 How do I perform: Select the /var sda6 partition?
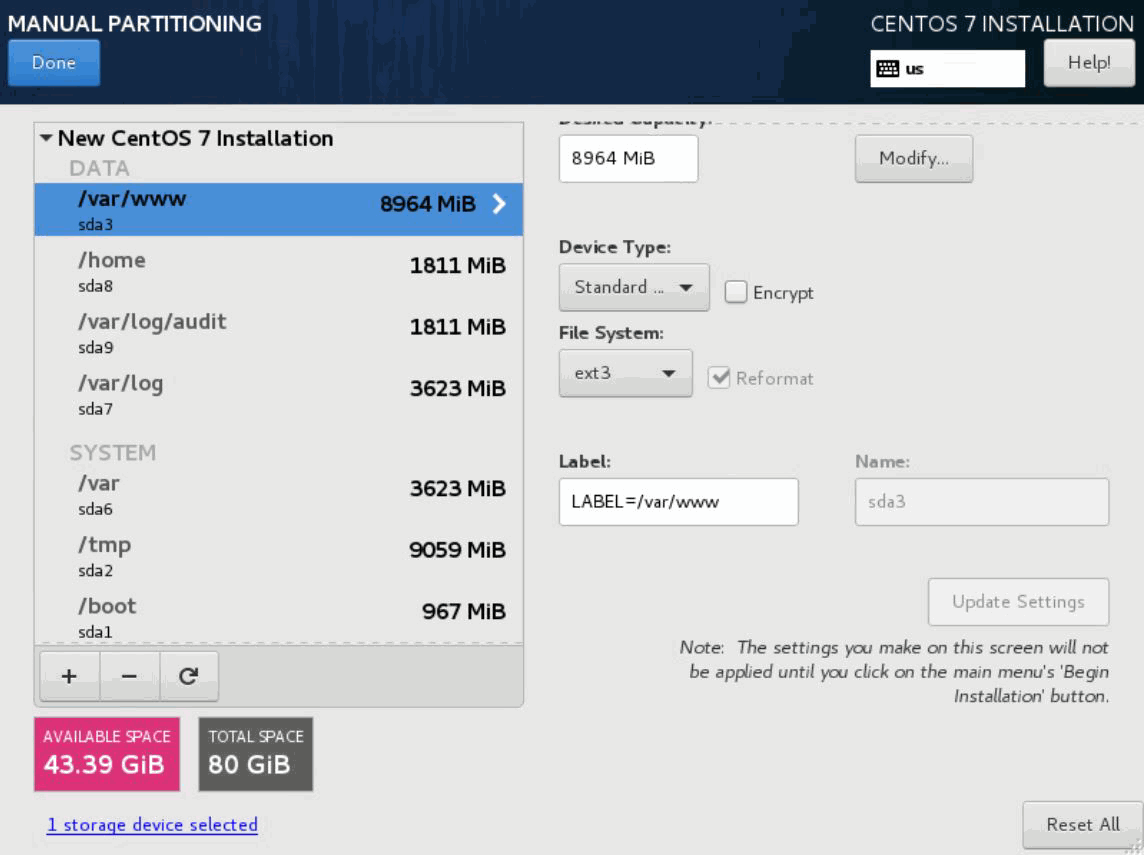279,495
